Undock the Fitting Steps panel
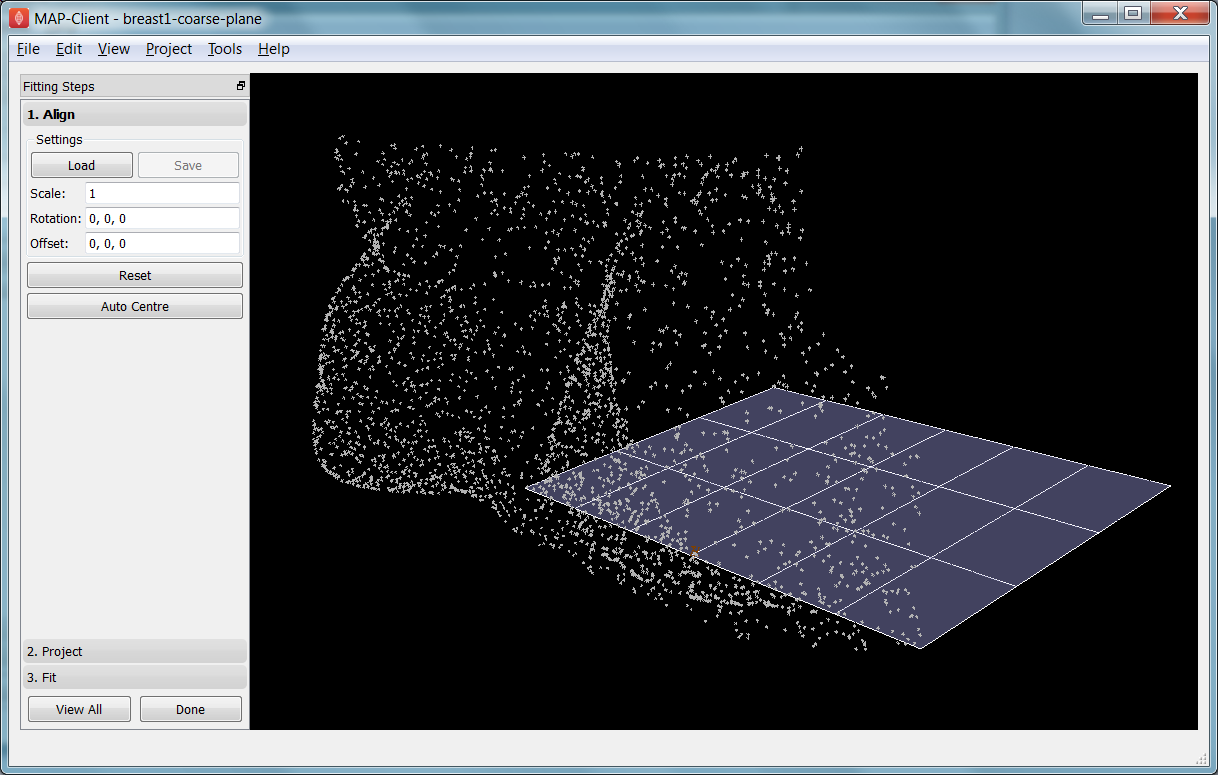The height and width of the screenshot is (775, 1218). (x=241, y=86)
